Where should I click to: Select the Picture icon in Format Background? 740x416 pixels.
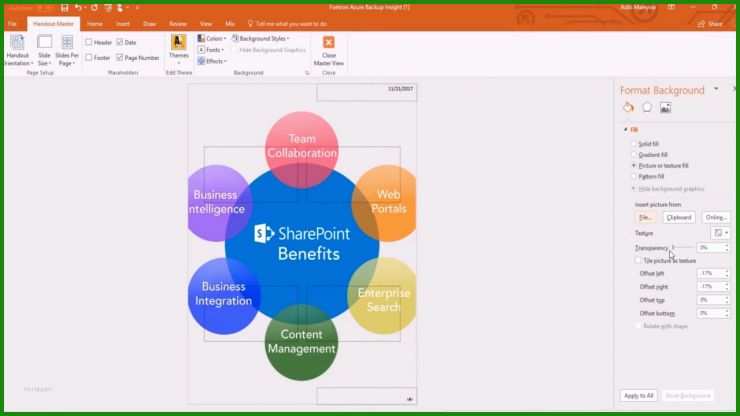[665, 108]
